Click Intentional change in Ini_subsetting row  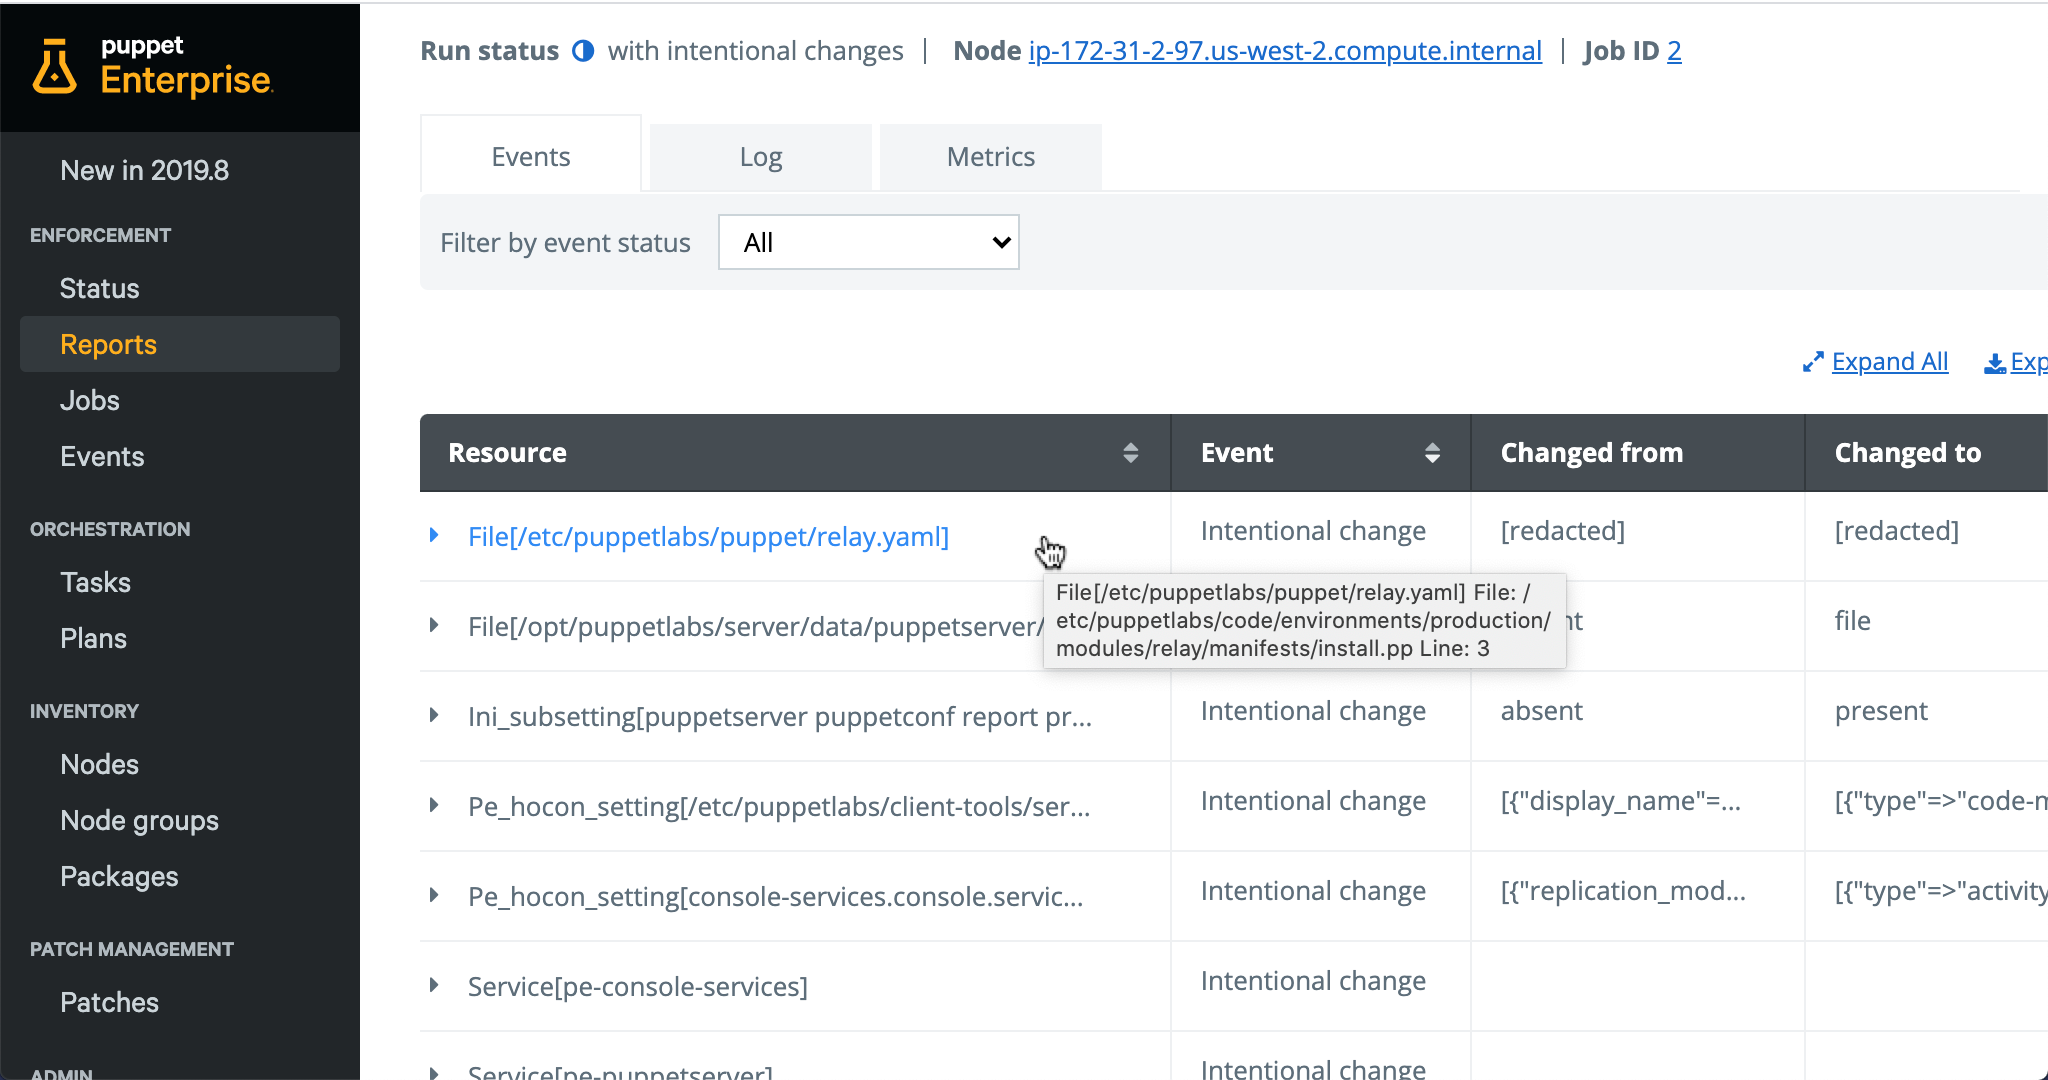(x=1313, y=711)
